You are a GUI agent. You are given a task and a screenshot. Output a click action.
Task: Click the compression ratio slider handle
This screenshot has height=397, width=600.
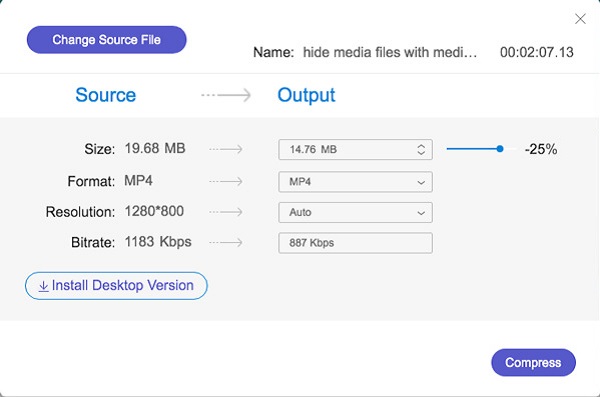pos(500,149)
